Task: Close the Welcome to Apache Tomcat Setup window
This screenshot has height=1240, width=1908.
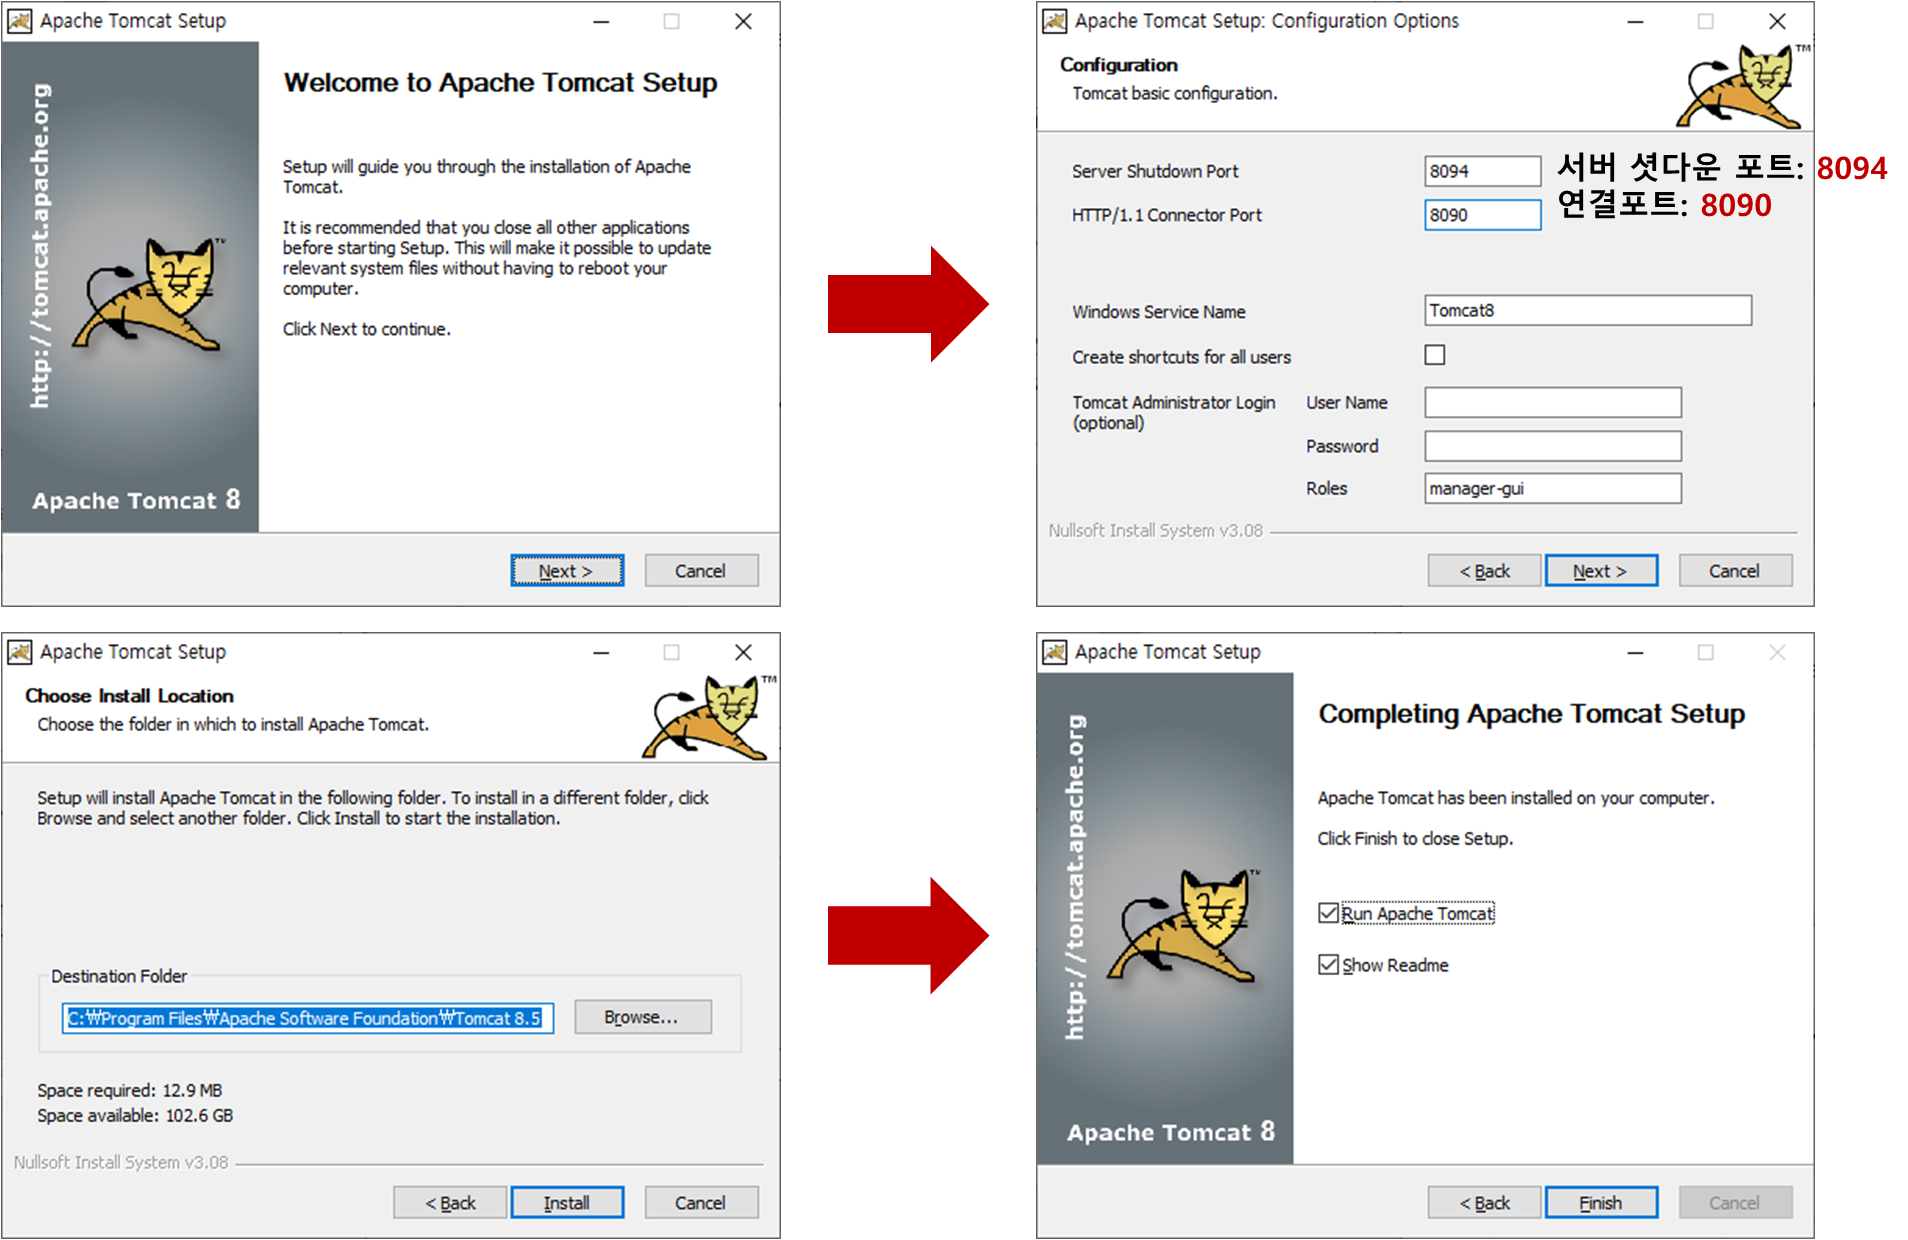Action: [x=743, y=21]
